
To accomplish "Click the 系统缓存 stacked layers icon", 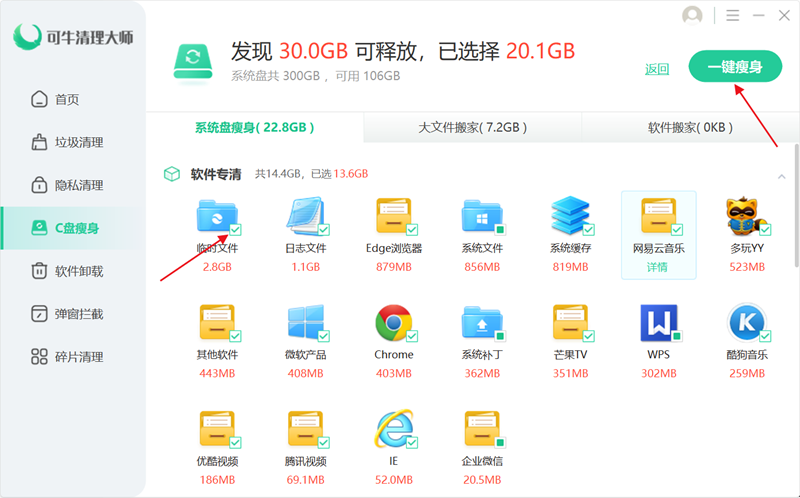I will click(x=570, y=216).
